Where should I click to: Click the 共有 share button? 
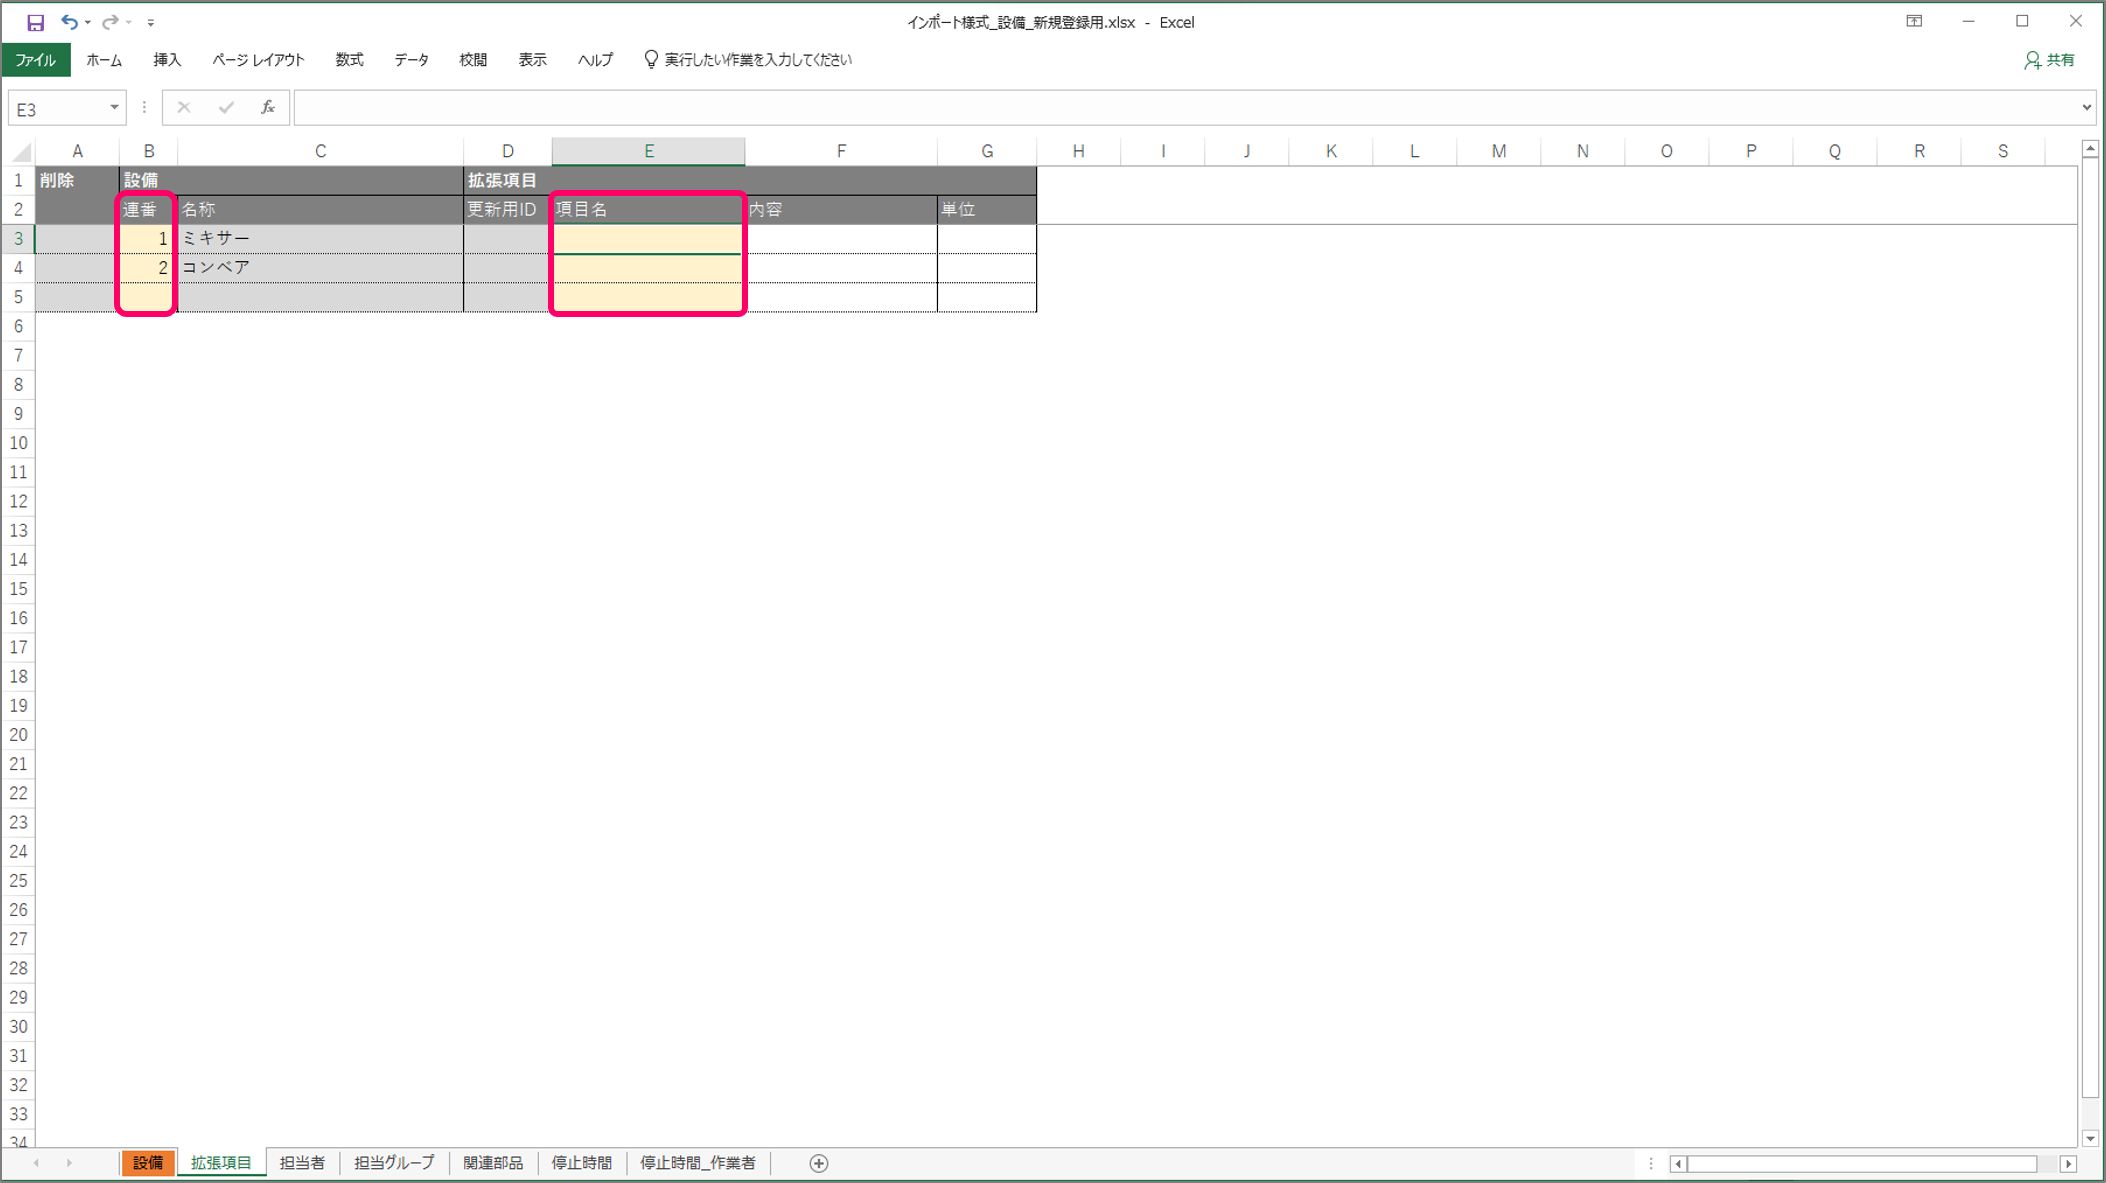coord(2050,60)
